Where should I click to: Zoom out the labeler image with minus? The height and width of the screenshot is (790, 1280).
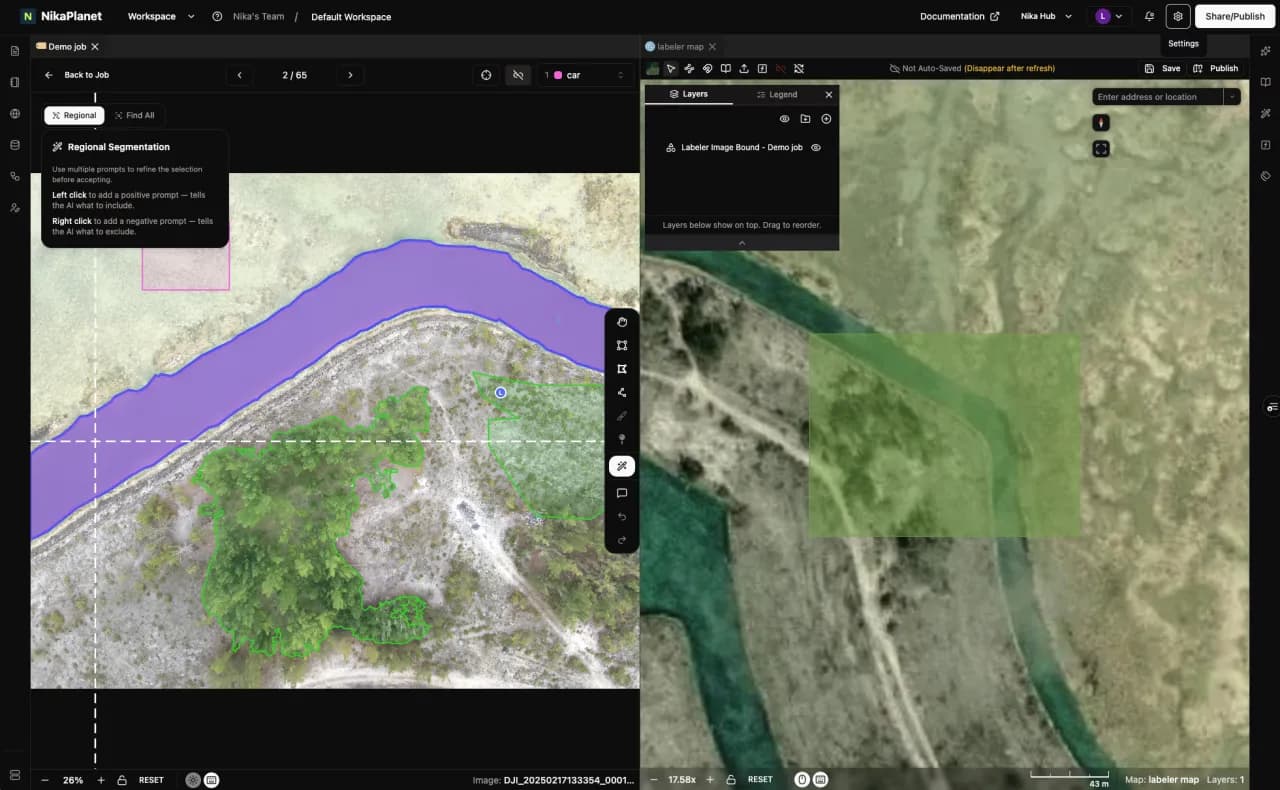click(45, 780)
